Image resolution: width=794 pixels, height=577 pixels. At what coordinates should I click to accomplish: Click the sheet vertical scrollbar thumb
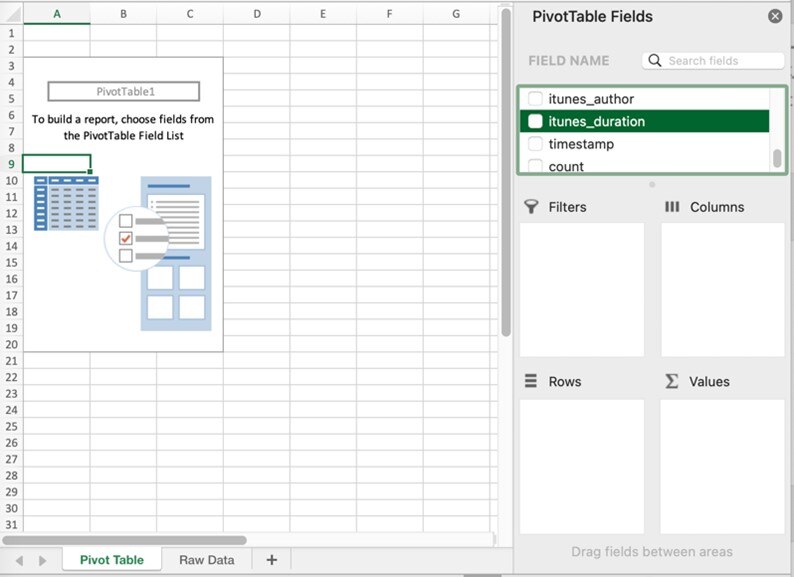point(506,172)
